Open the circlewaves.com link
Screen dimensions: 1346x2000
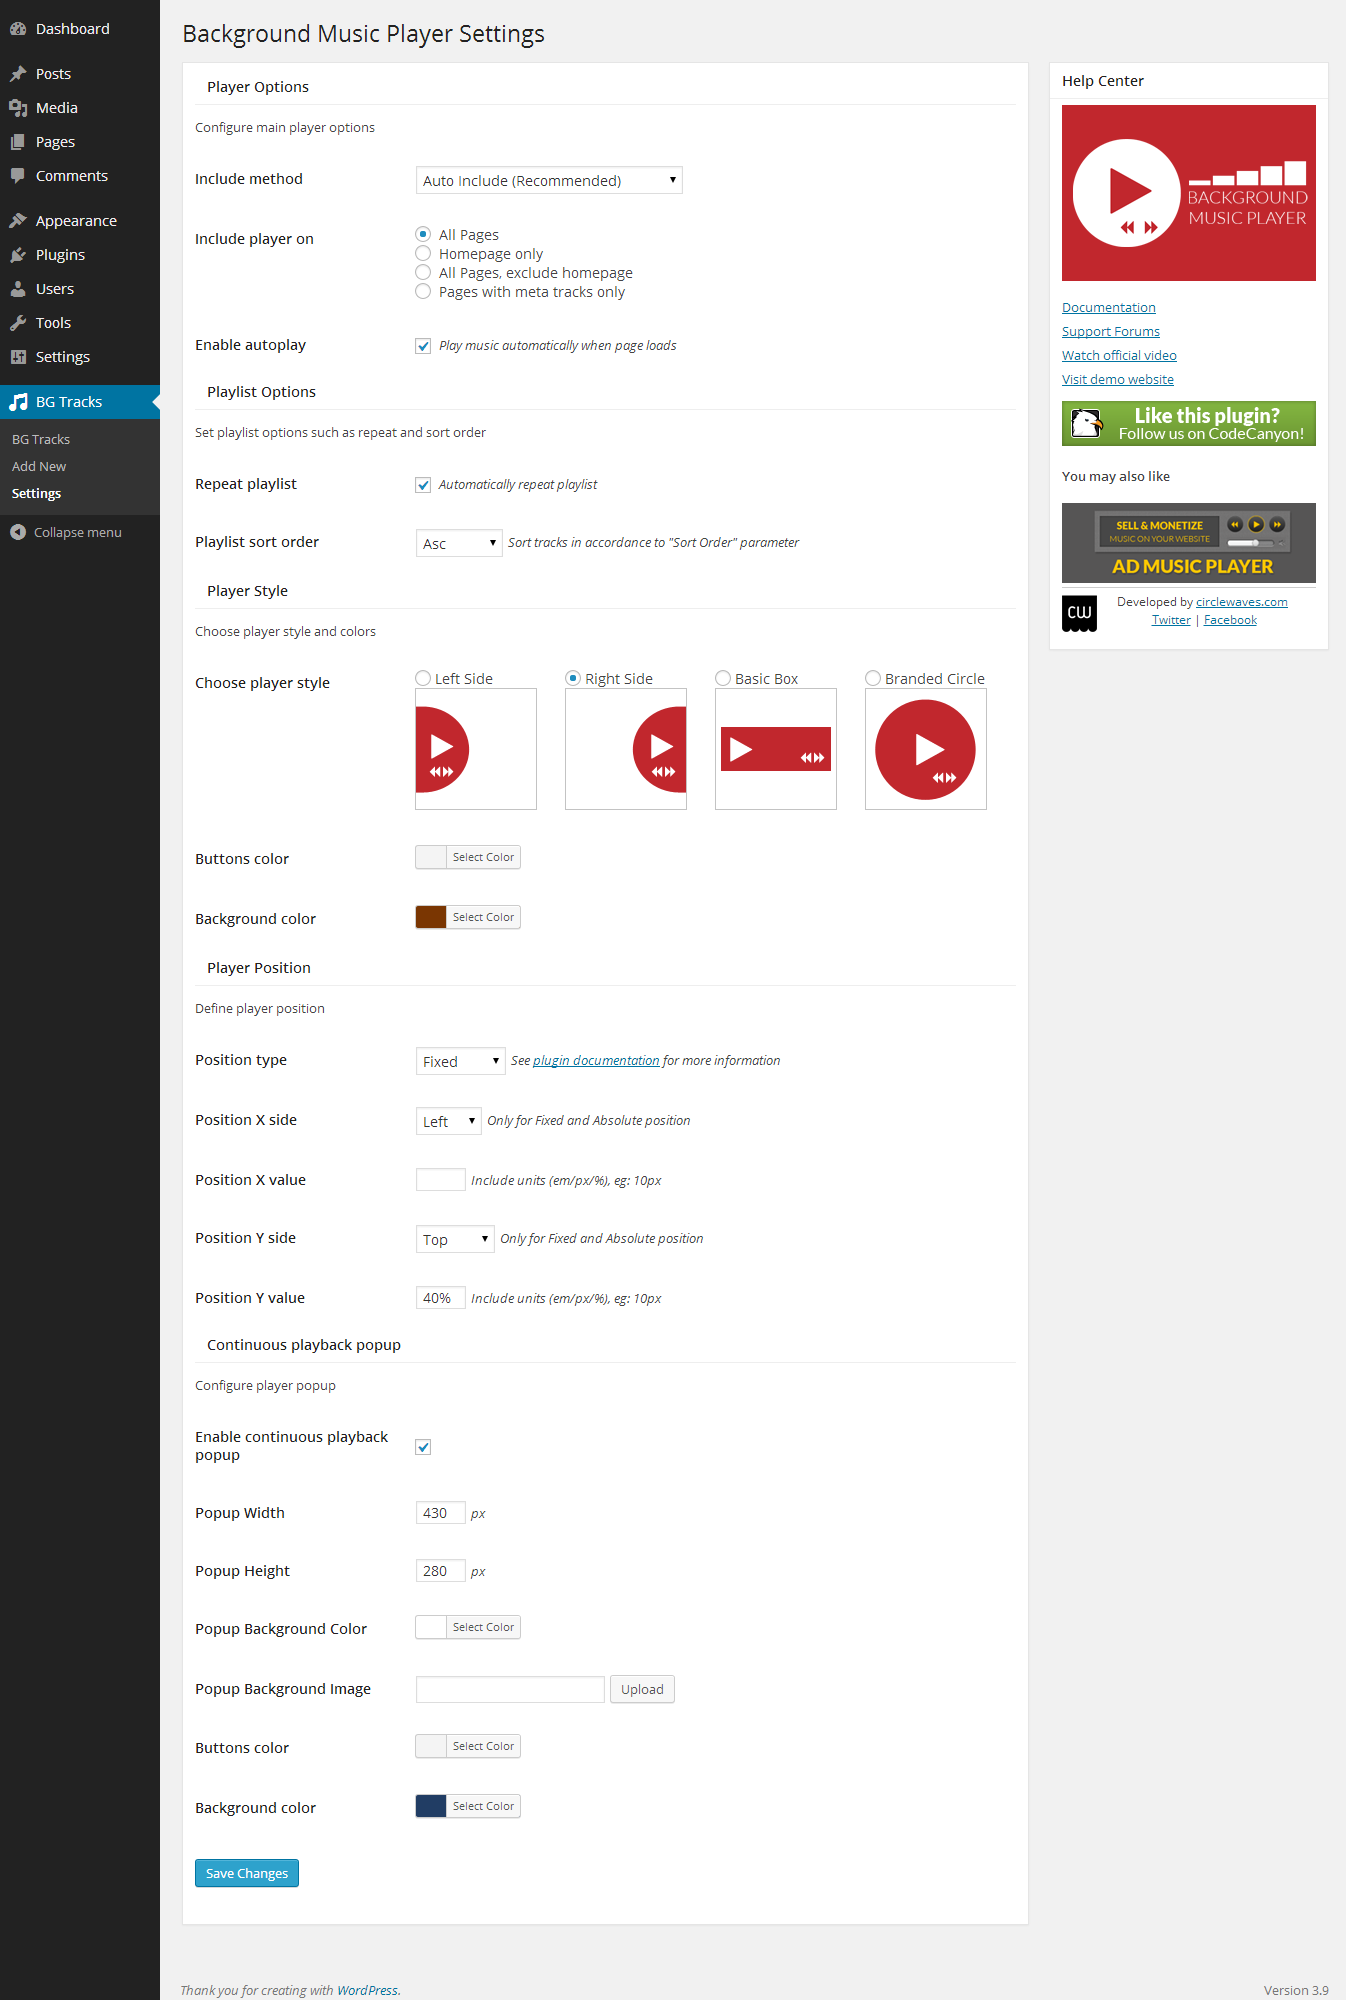1242,602
